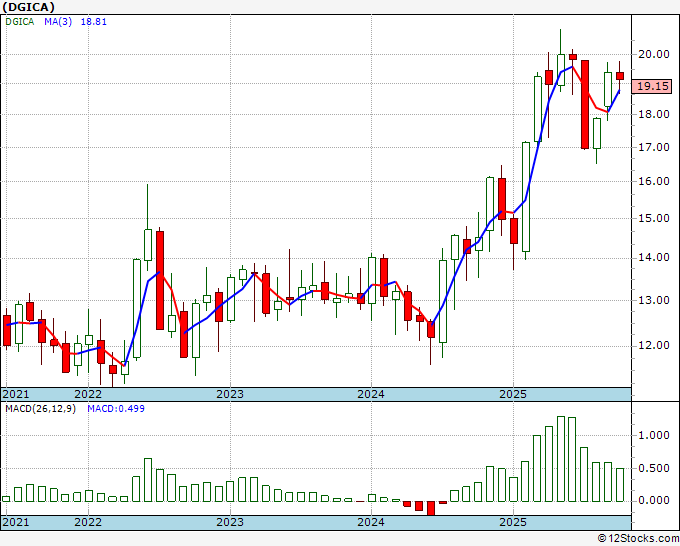Click the MACD(26,12,9) indicator label
The height and width of the screenshot is (546, 680).
point(40,409)
